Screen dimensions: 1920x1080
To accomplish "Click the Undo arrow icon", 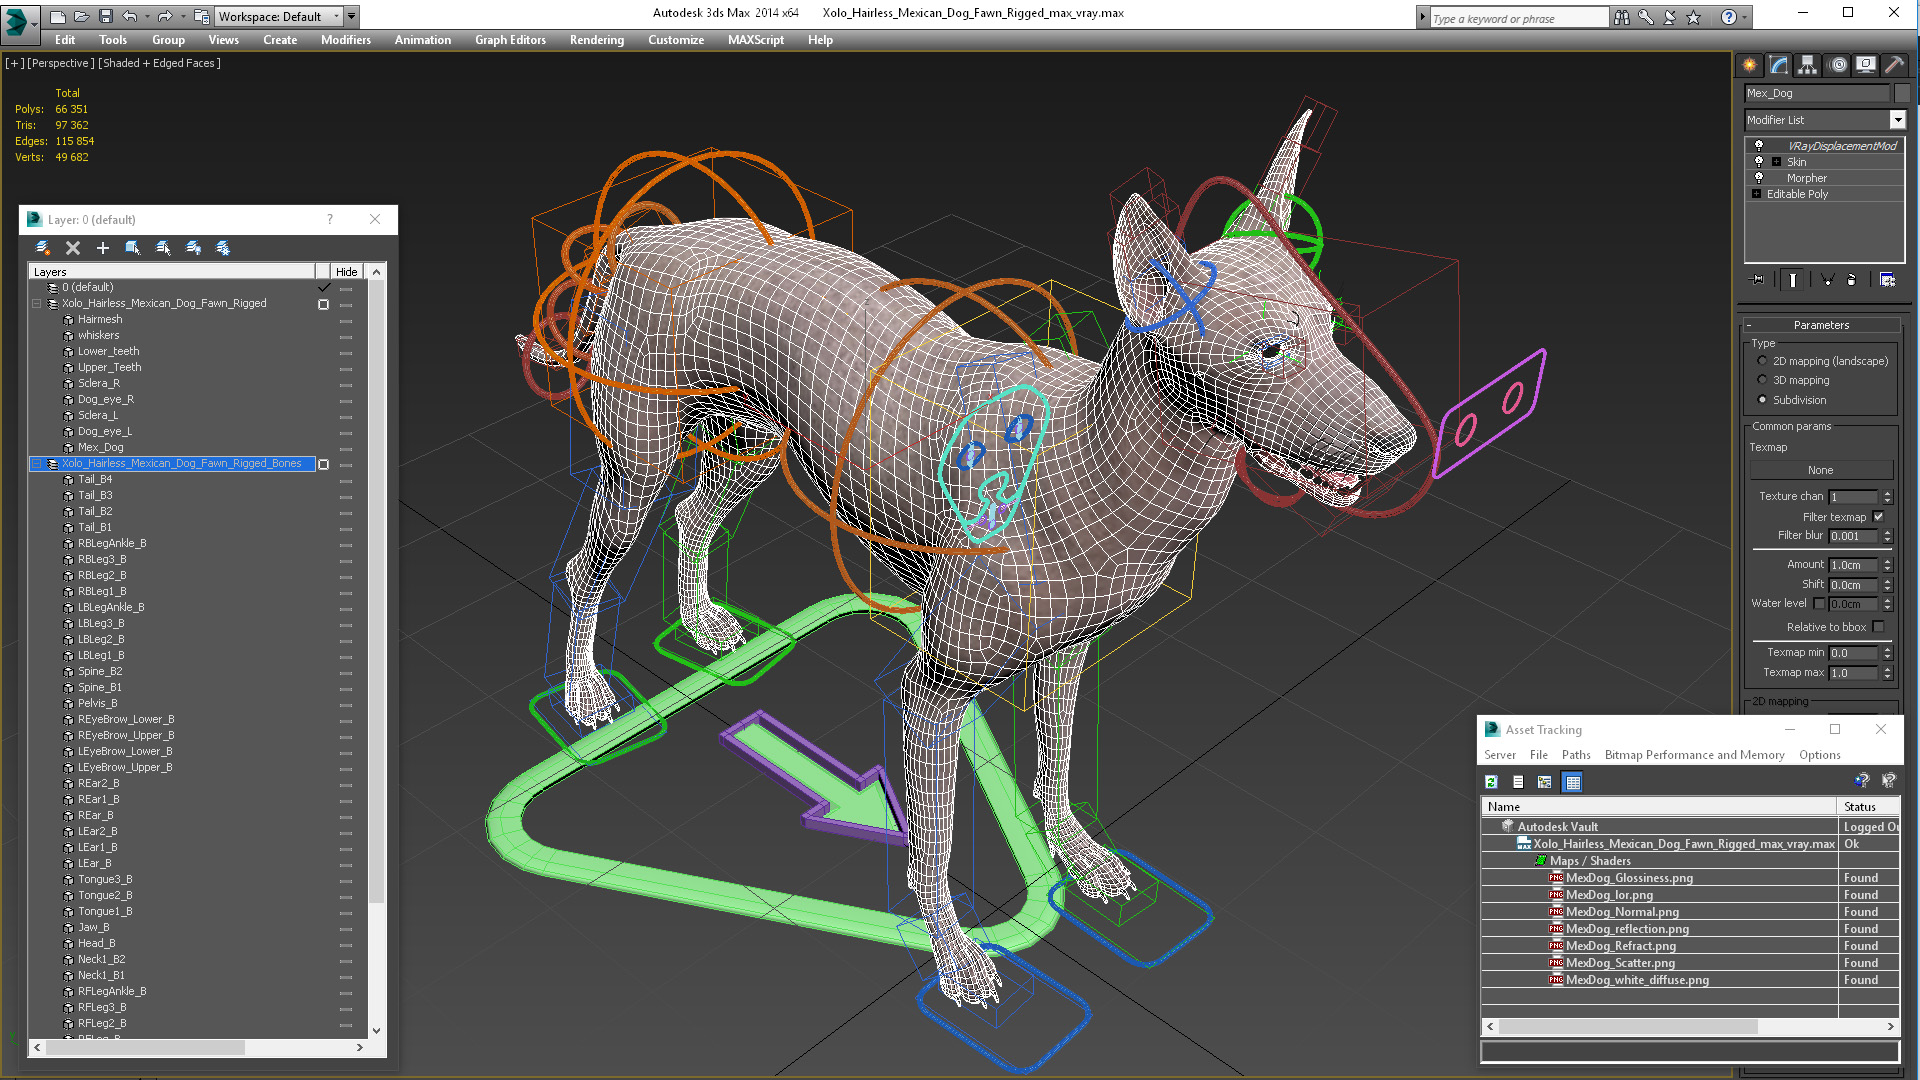I will (x=129, y=16).
